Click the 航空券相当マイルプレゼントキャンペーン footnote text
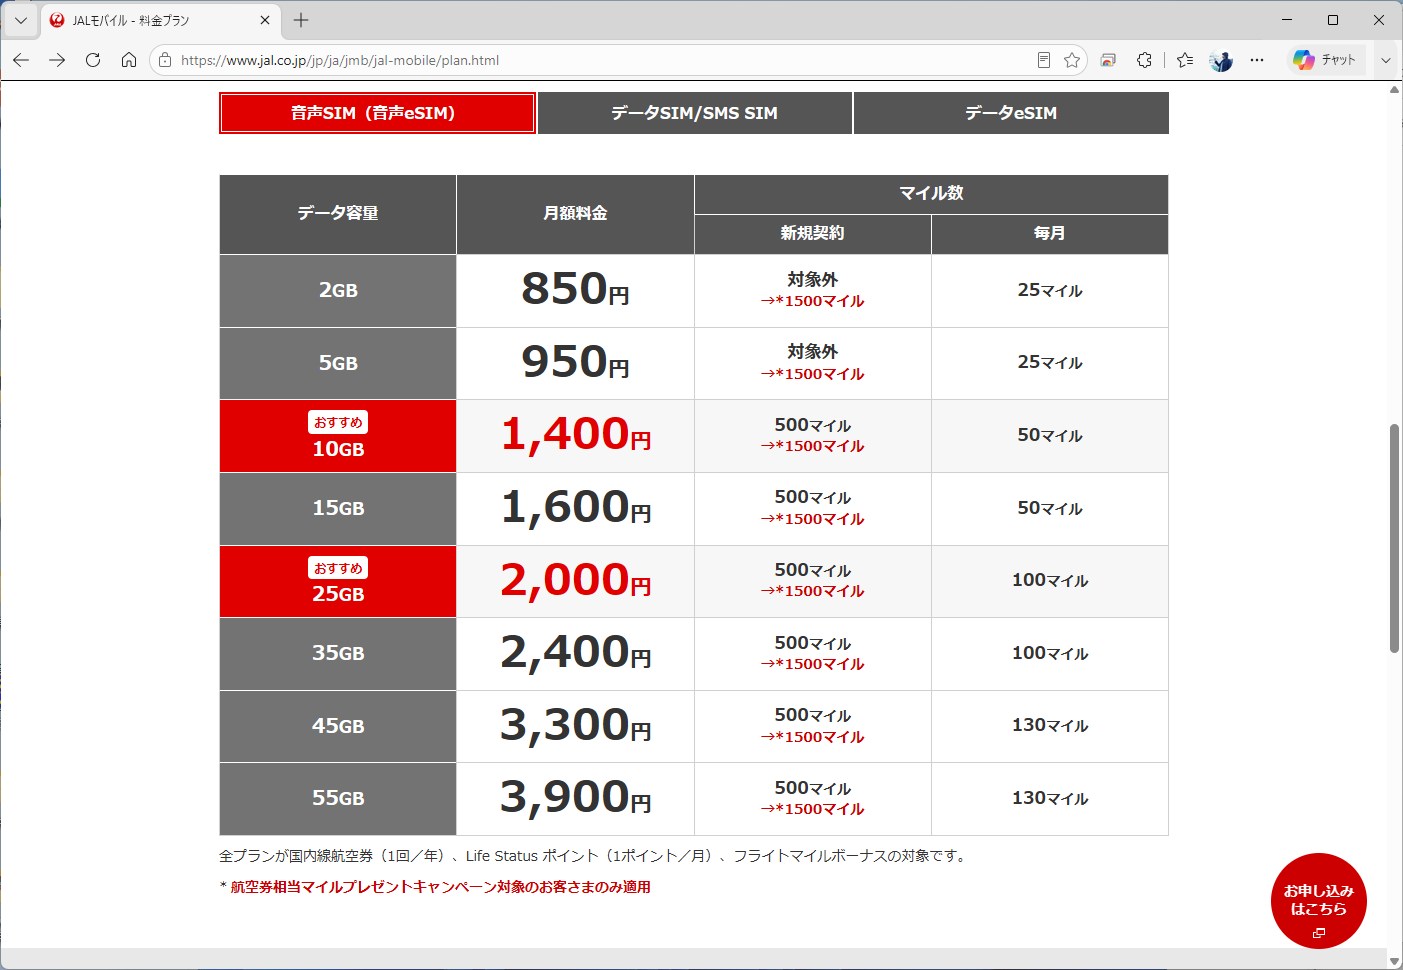1403x970 pixels. pyautogui.click(x=440, y=887)
